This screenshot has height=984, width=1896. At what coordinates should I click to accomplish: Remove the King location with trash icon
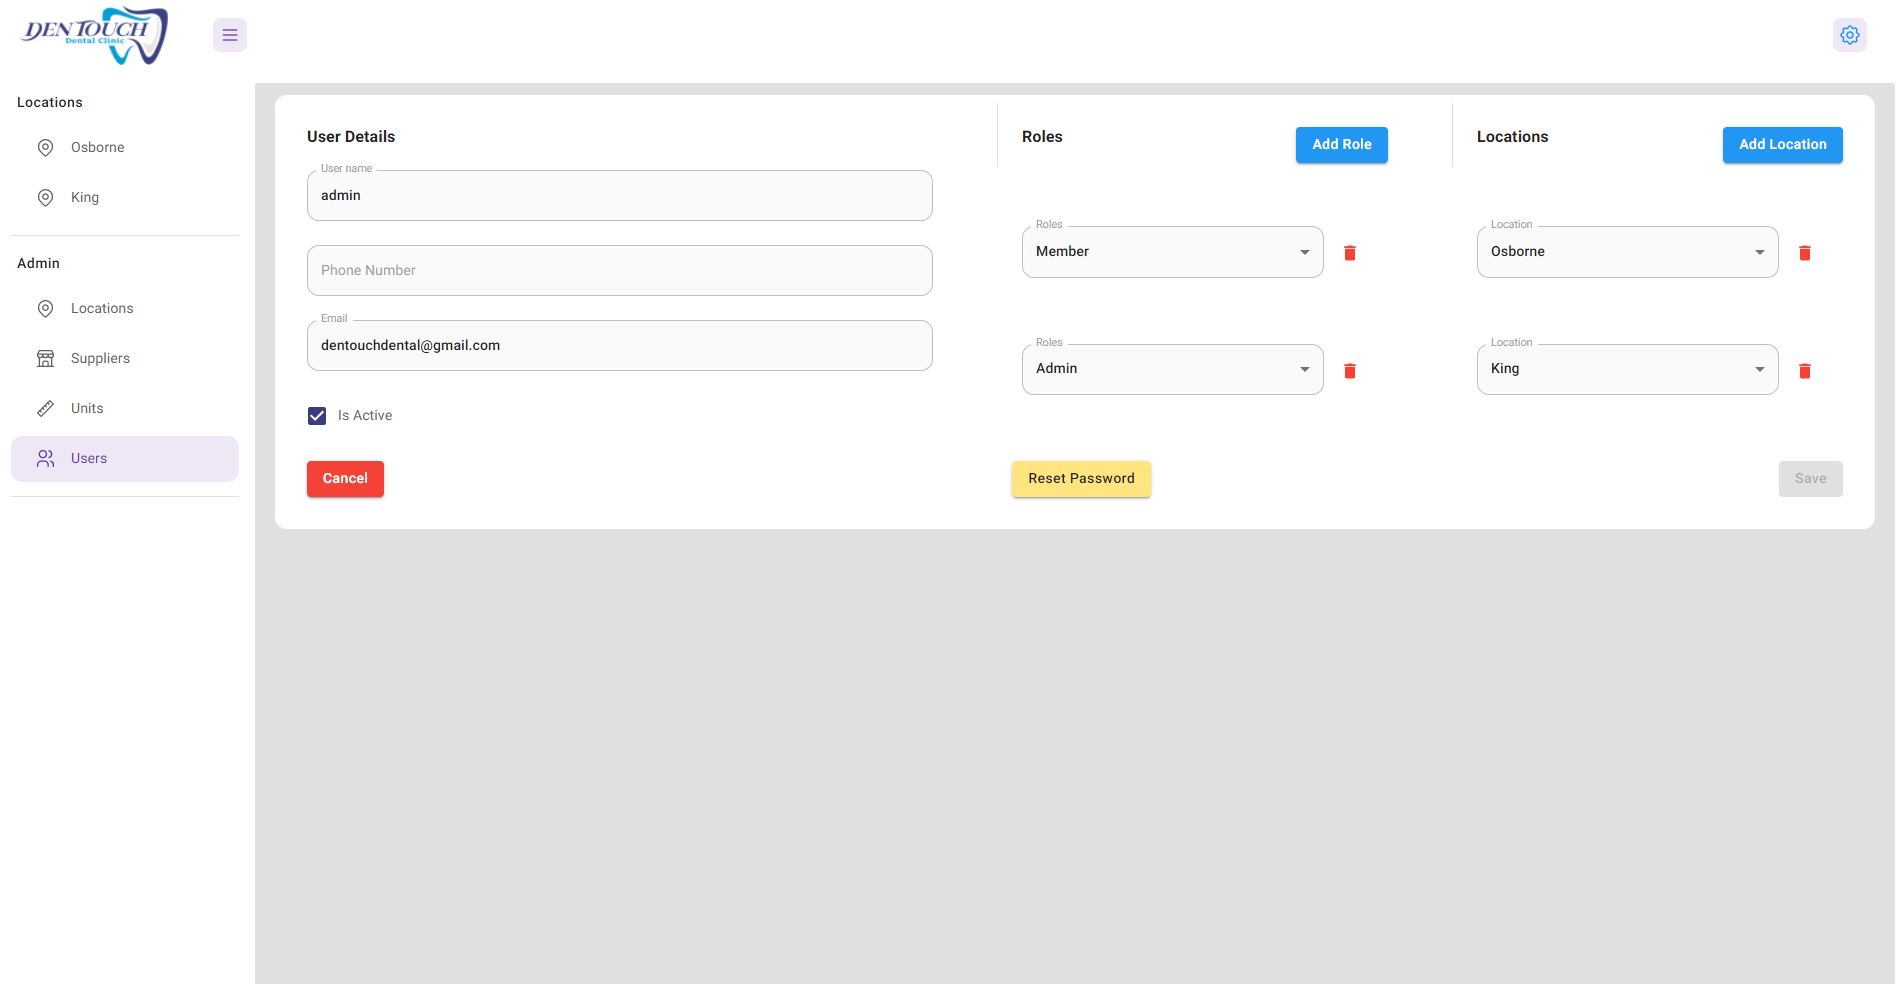(x=1805, y=371)
